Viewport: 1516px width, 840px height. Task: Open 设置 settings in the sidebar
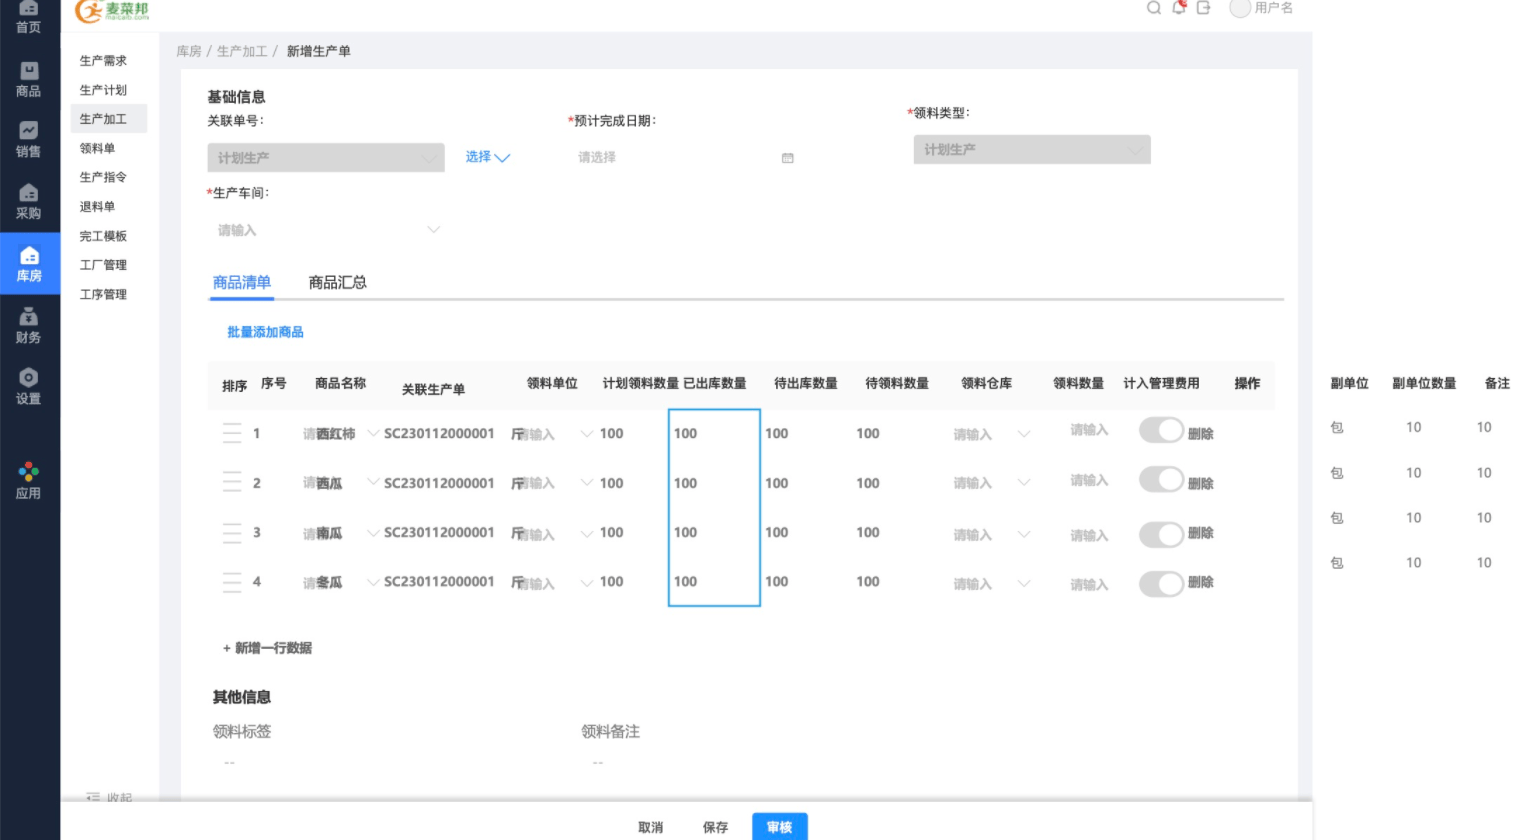click(29, 386)
